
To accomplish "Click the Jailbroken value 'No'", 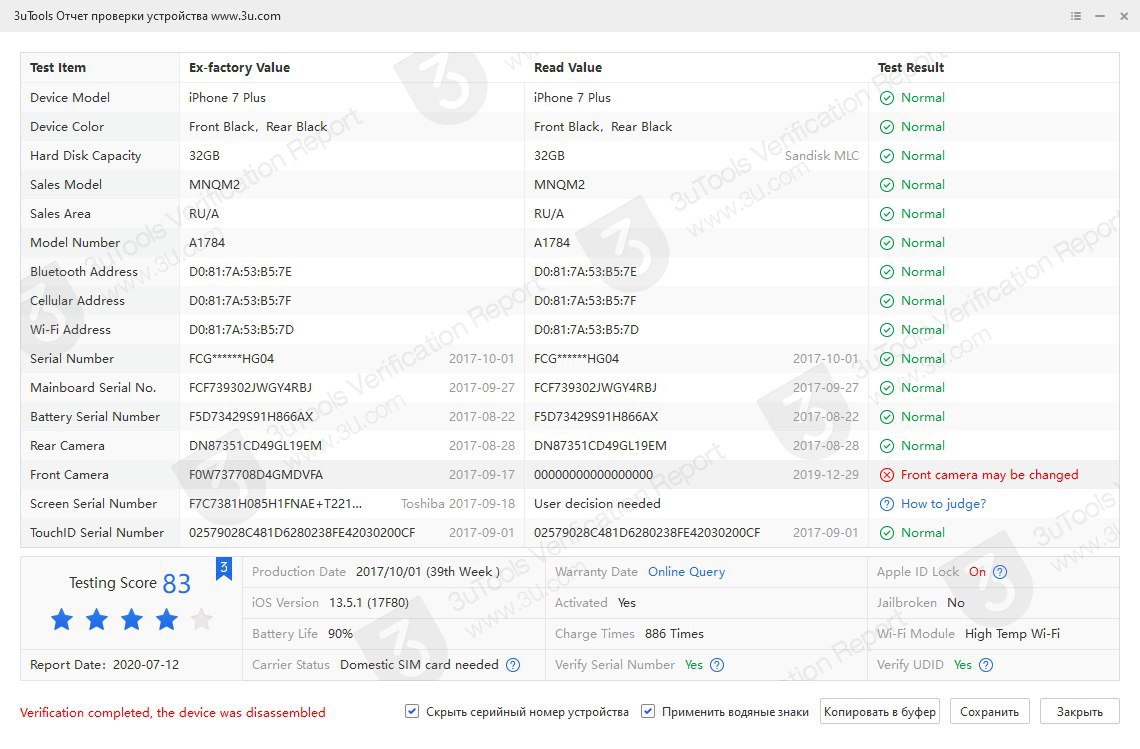I will point(955,603).
